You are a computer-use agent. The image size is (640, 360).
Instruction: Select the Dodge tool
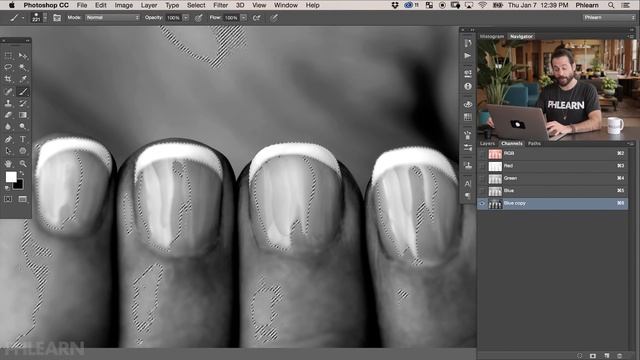(x=23, y=127)
